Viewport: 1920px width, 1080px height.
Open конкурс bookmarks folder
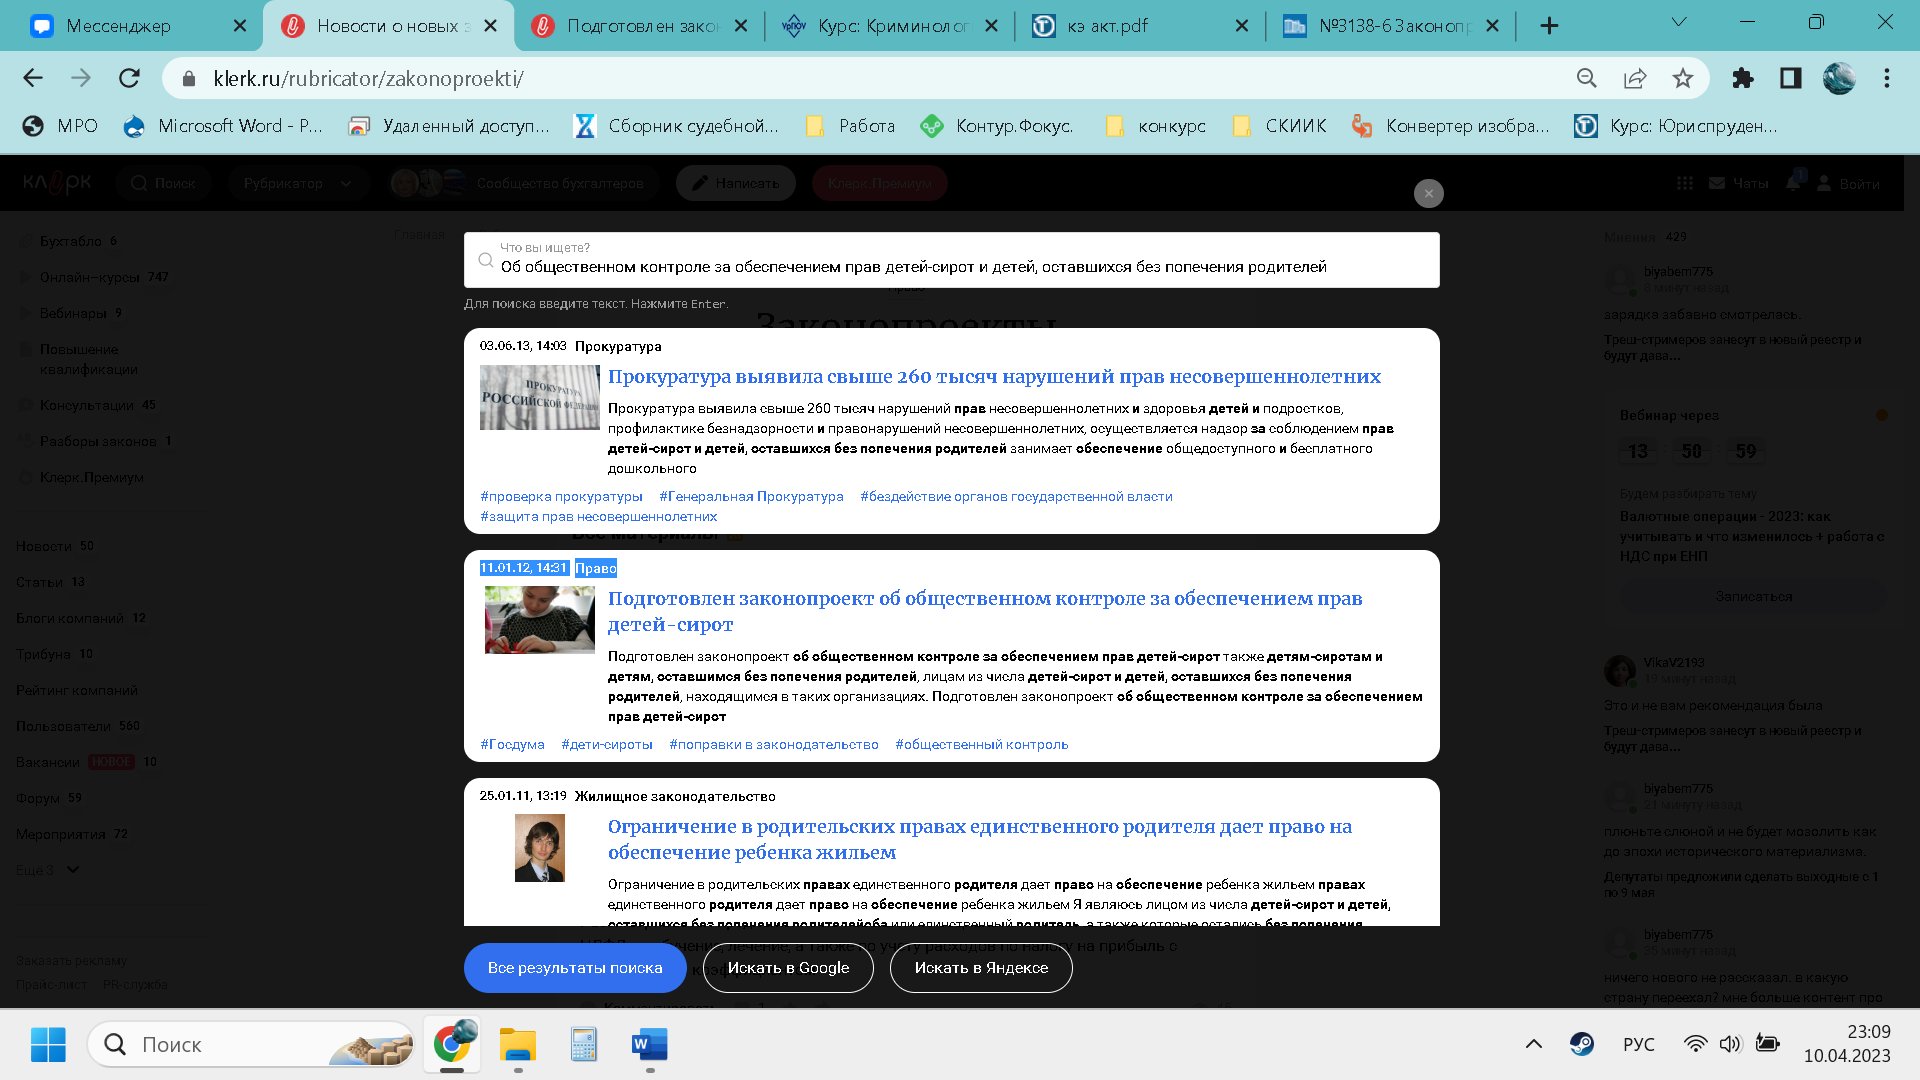pos(1155,126)
